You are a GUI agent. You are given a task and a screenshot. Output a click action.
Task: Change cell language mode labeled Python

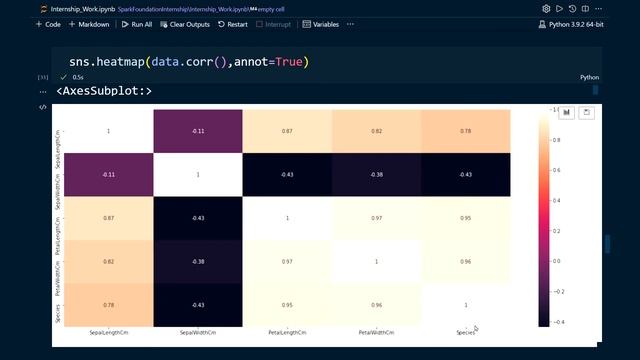(589, 77)
